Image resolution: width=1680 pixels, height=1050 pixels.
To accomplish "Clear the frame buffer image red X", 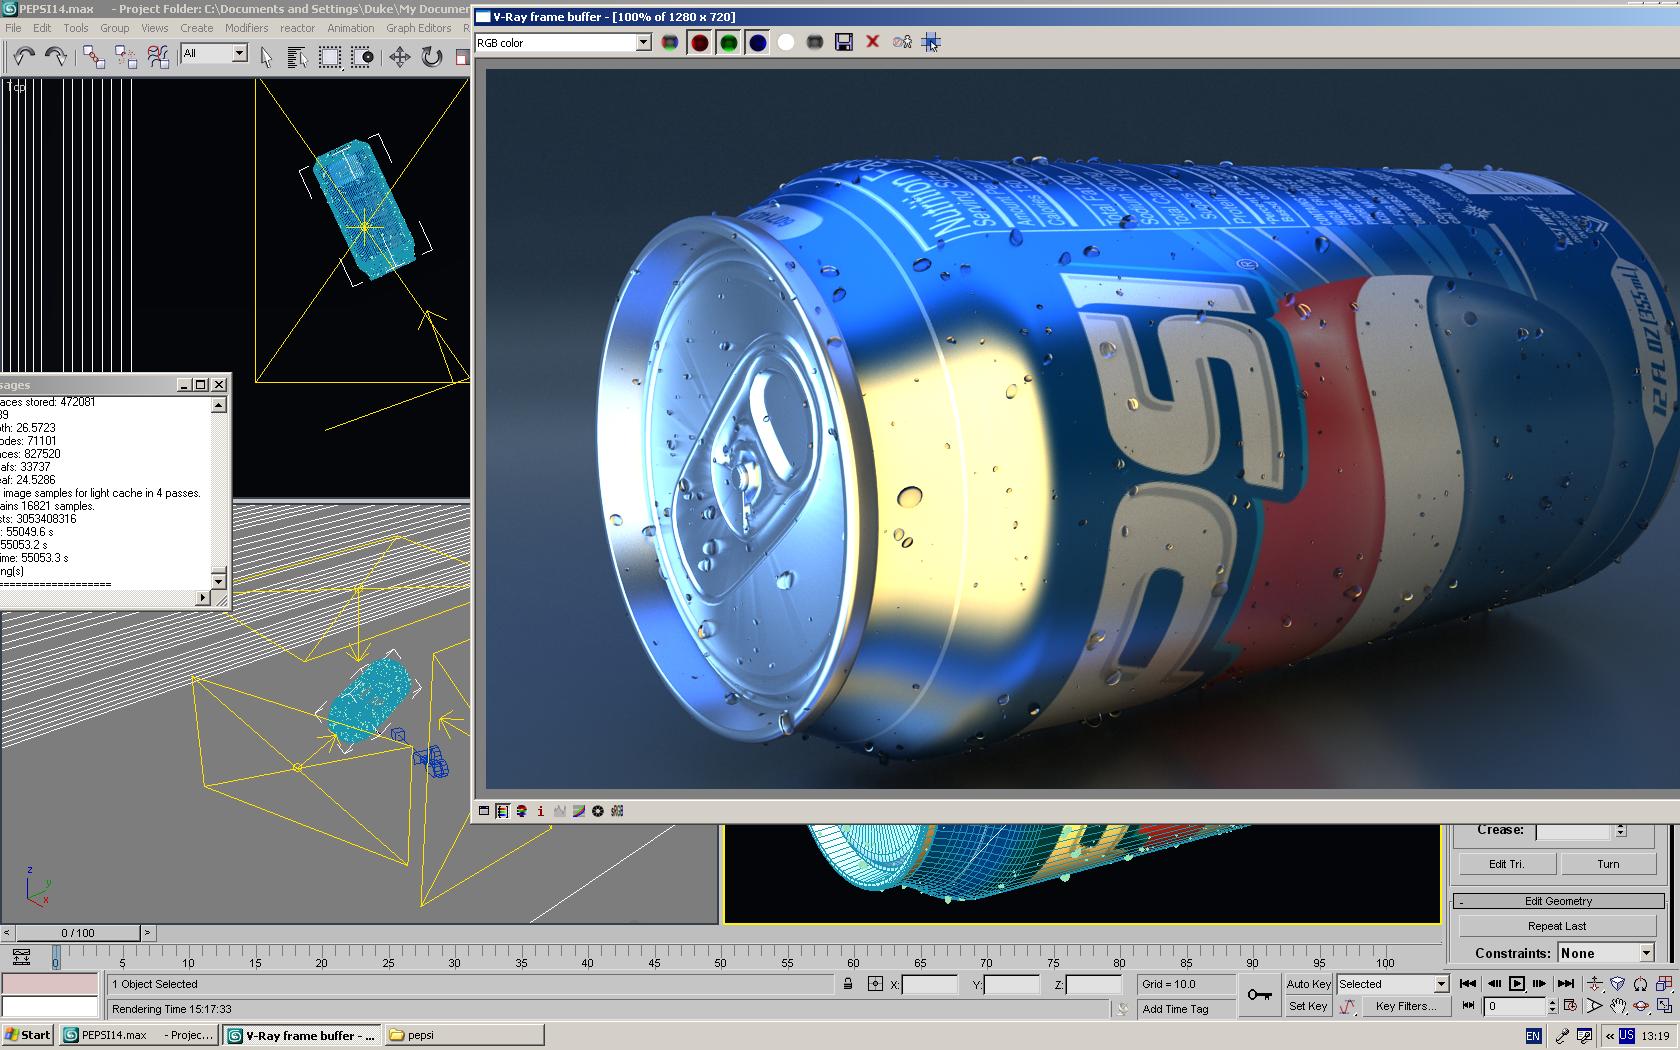I will pos(873,42).
